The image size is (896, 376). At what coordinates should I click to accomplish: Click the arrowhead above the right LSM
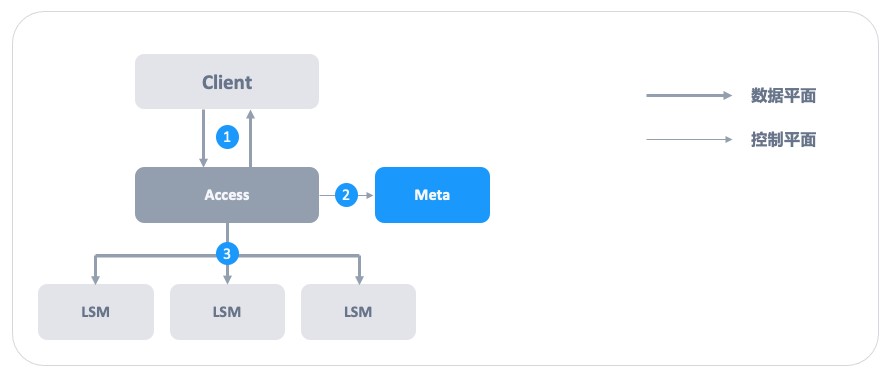click(x=359, y=279)
